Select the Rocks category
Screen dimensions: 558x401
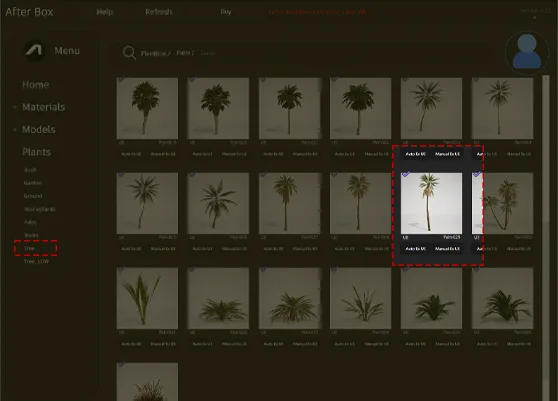click(31, 235)
